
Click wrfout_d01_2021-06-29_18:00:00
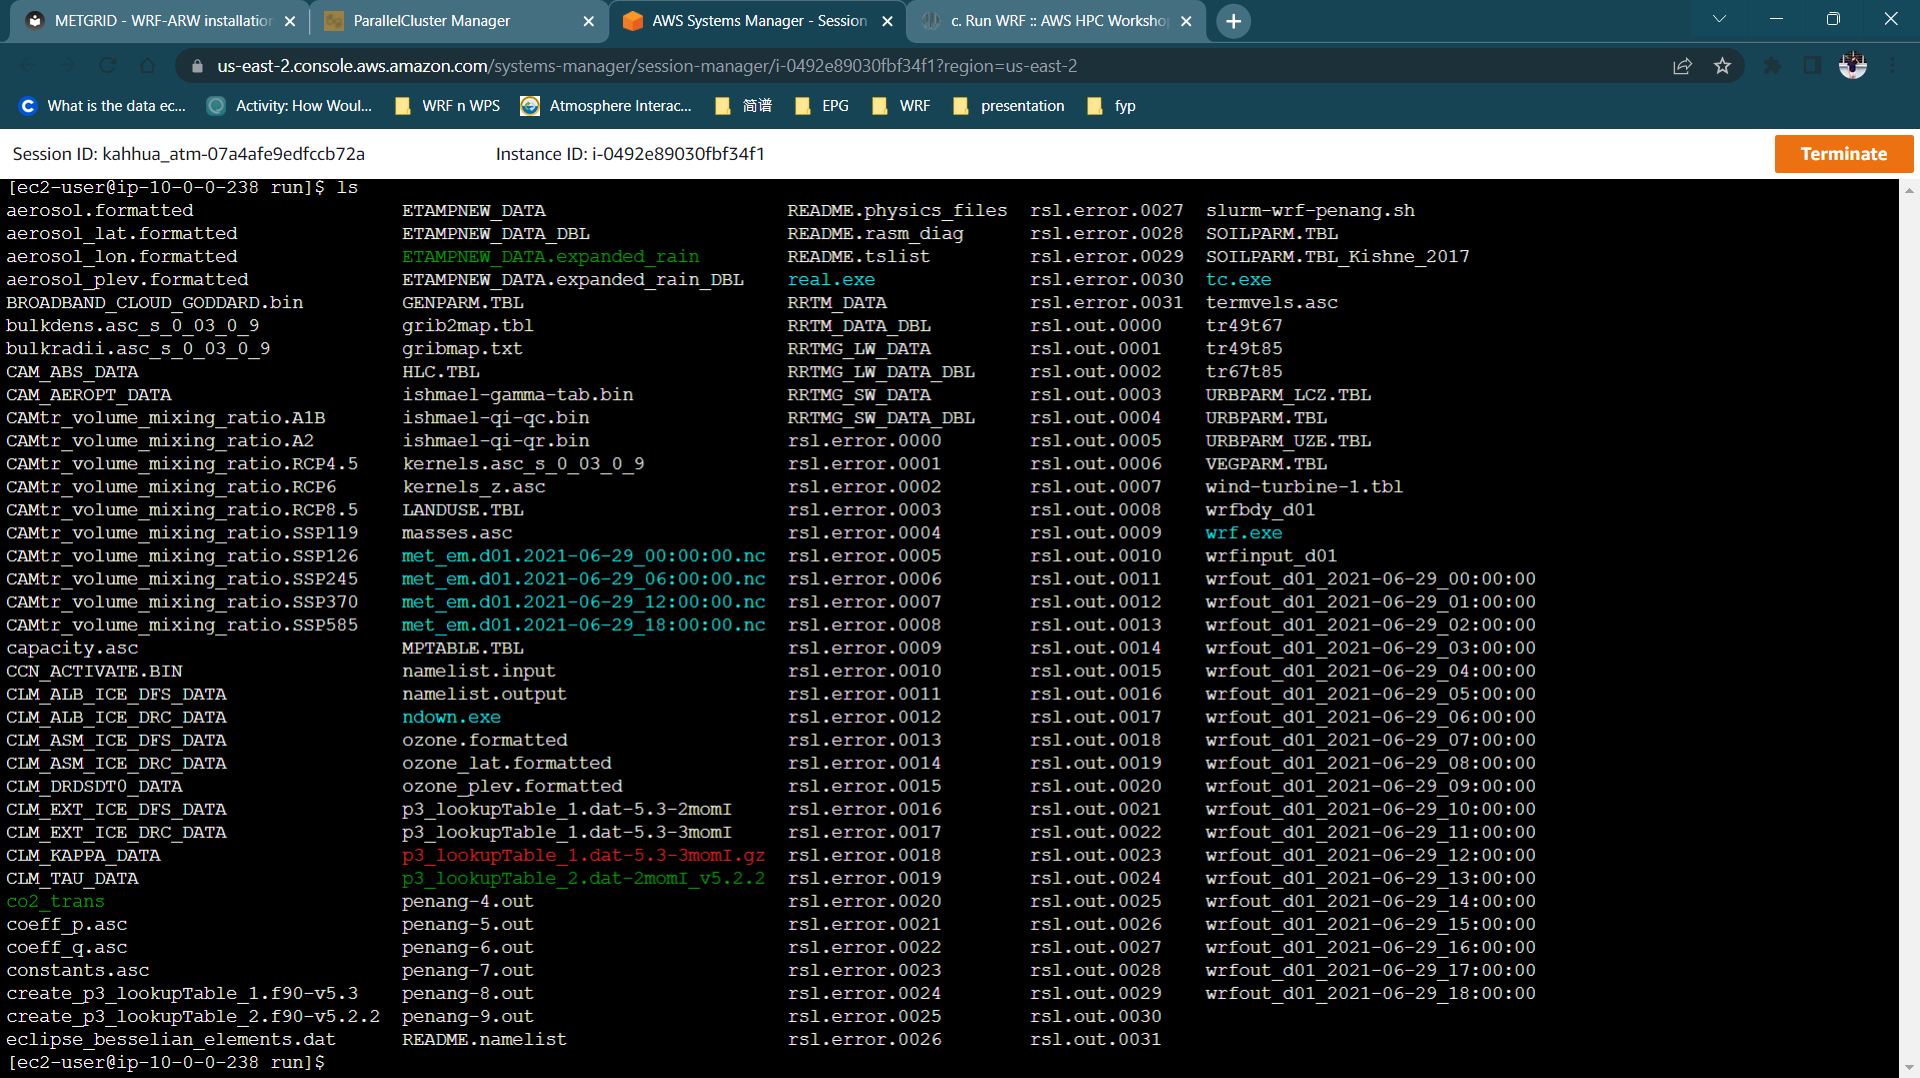point(1370,994)
